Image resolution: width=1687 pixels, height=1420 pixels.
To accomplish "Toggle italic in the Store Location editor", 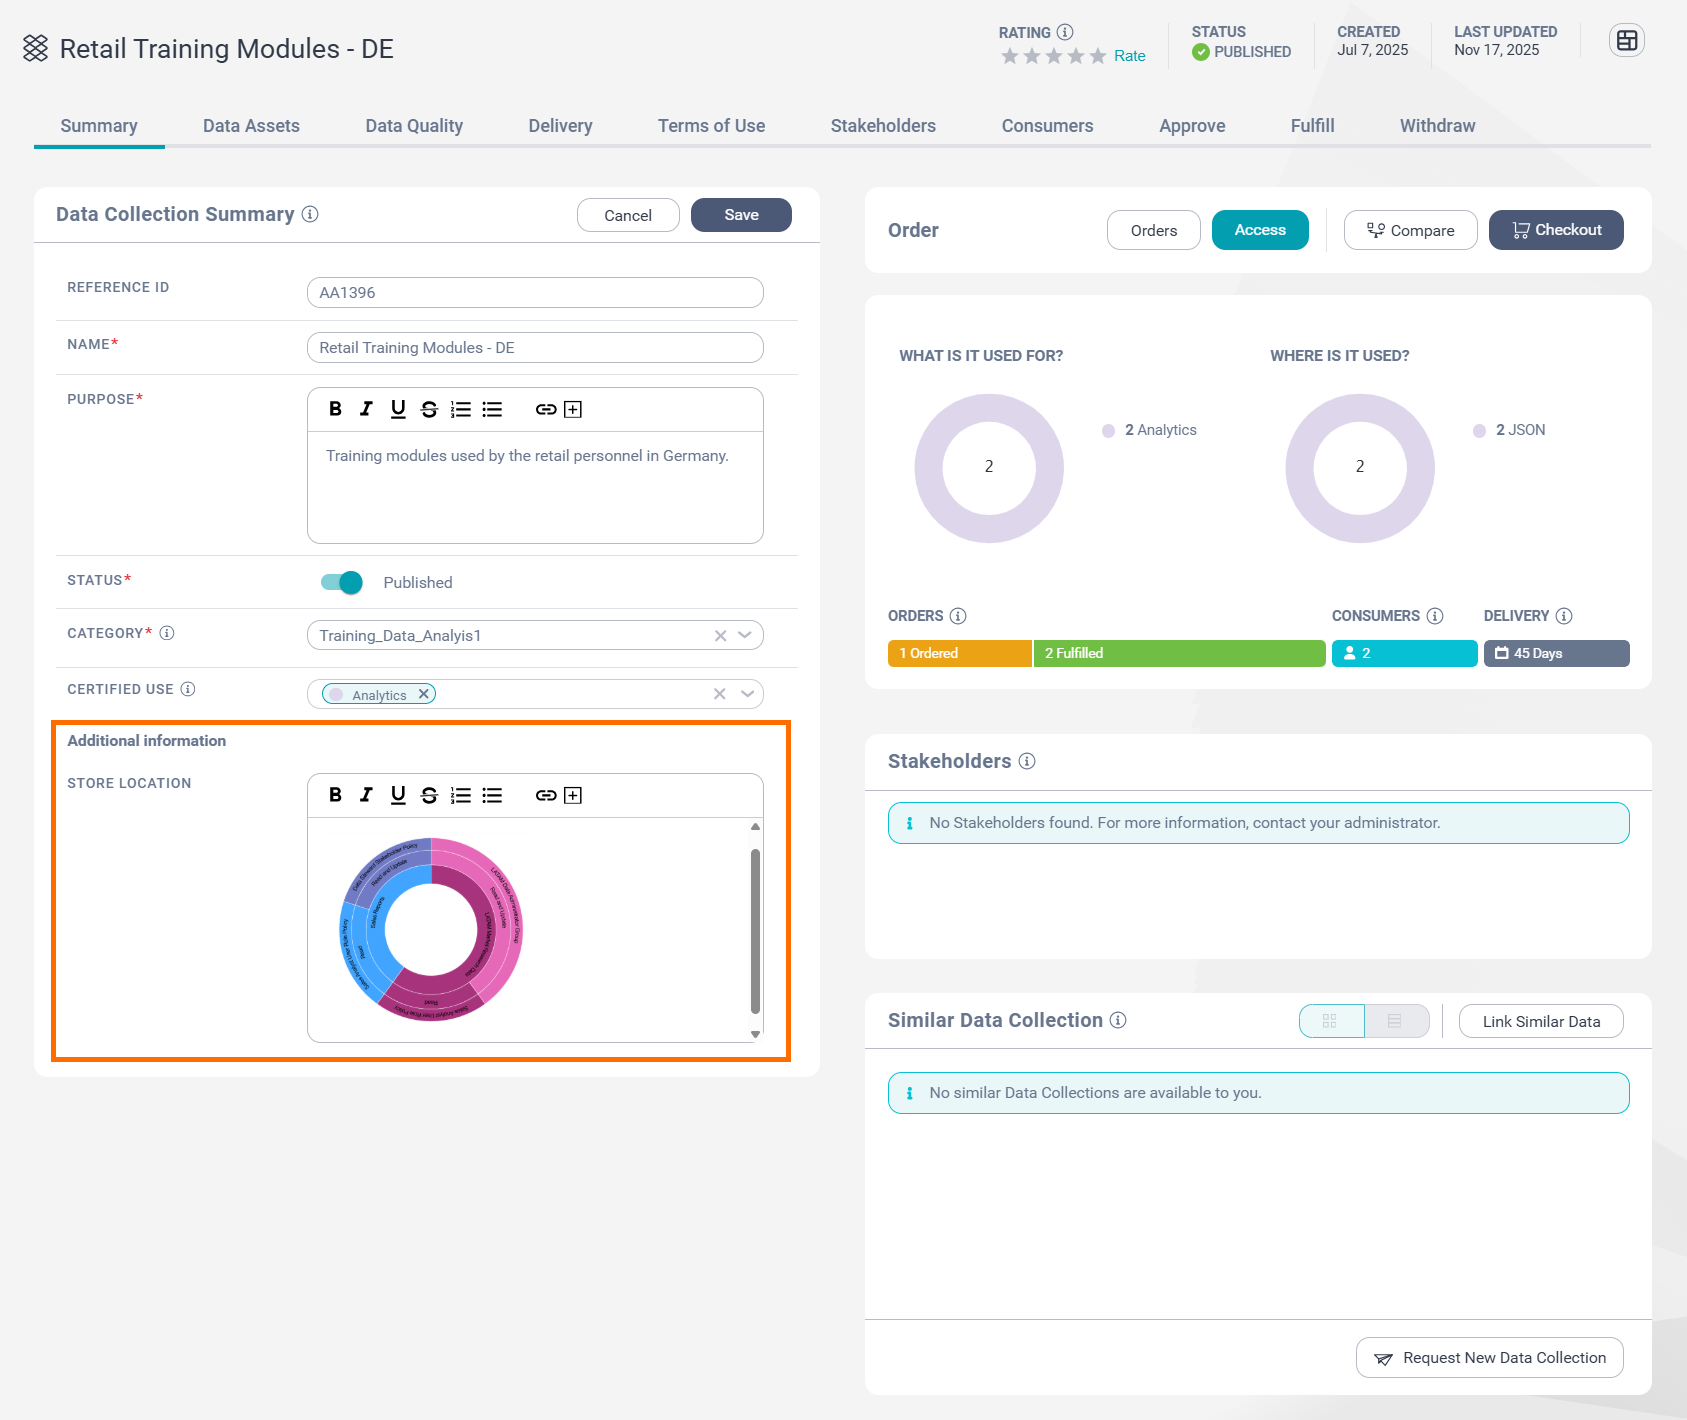I will 366,795.
